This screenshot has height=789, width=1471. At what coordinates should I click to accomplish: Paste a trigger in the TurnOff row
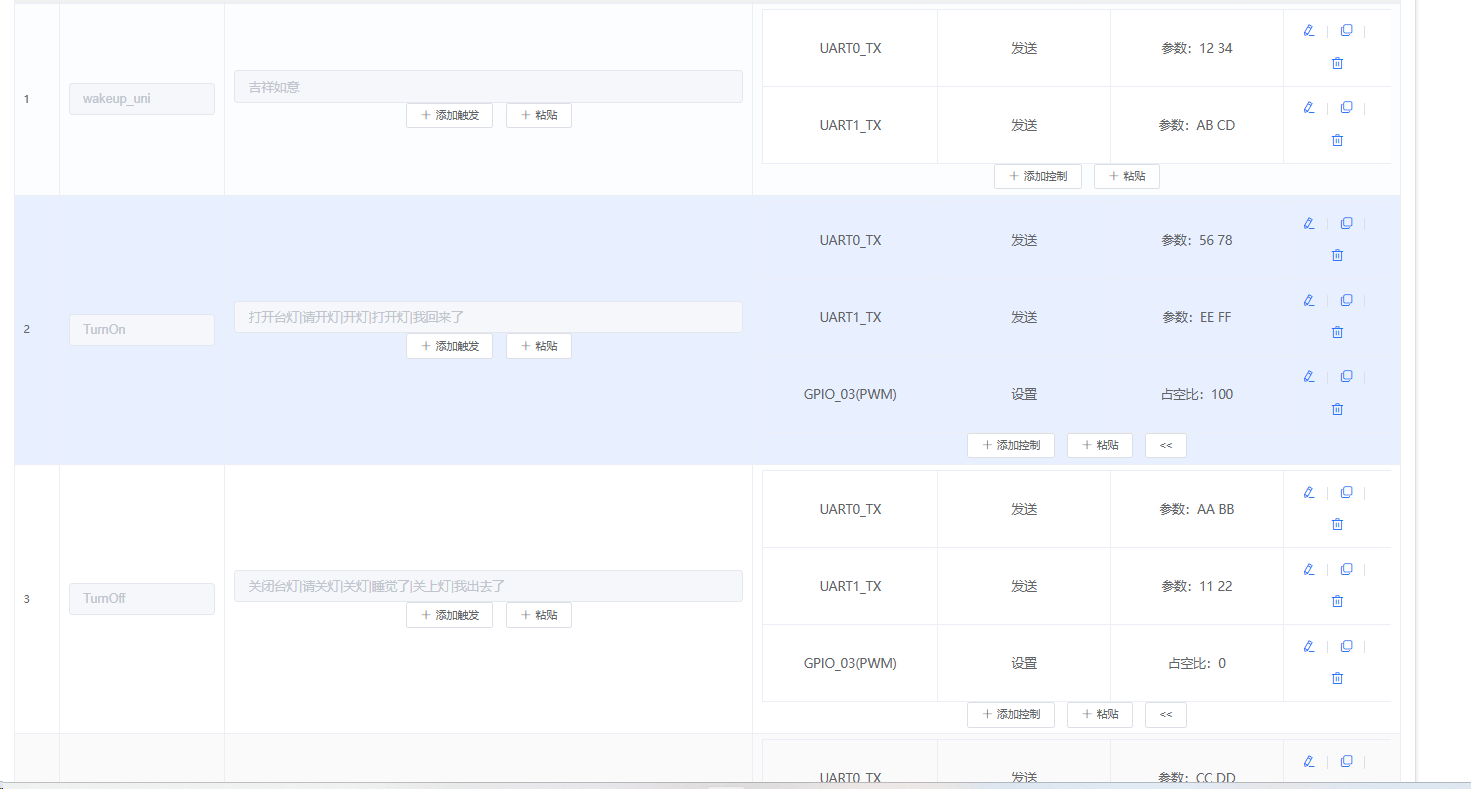click(538, 615)
